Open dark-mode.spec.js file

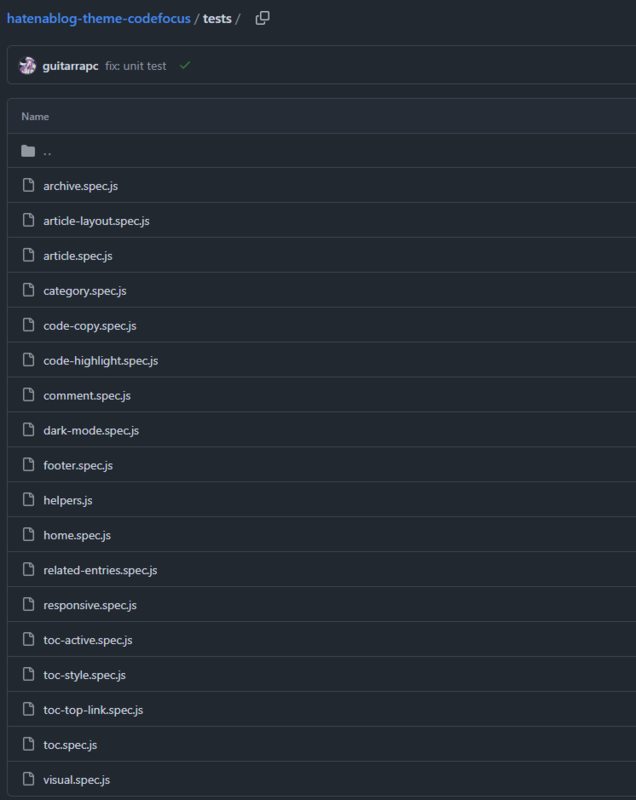tap(91, 431)
